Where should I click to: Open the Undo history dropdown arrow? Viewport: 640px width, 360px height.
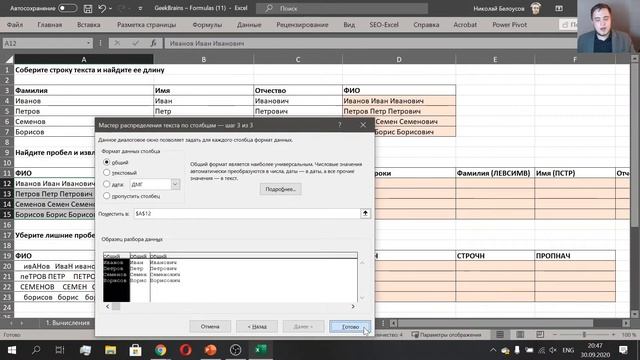pyautogui.click(x=111, y=8)
